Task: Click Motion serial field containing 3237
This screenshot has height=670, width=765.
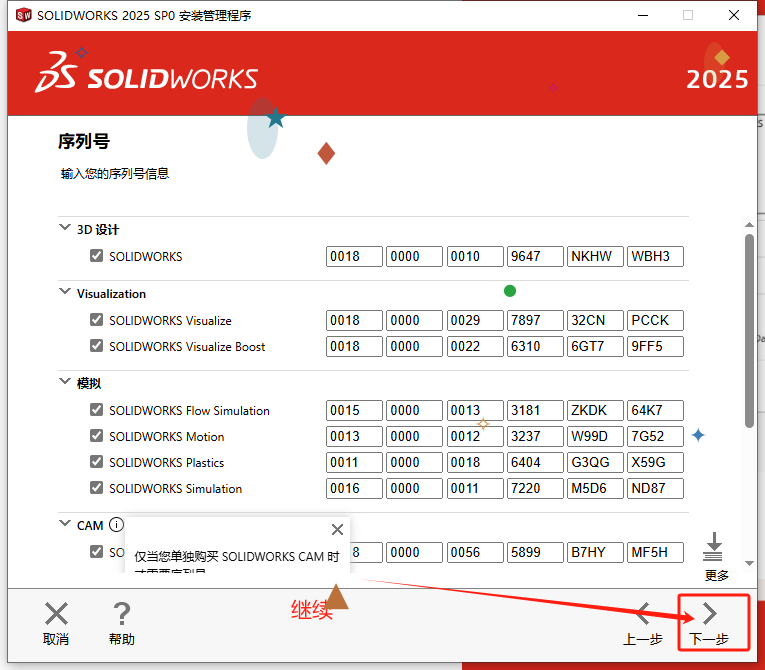Action: pyautogui.click(x=535, y=436)
